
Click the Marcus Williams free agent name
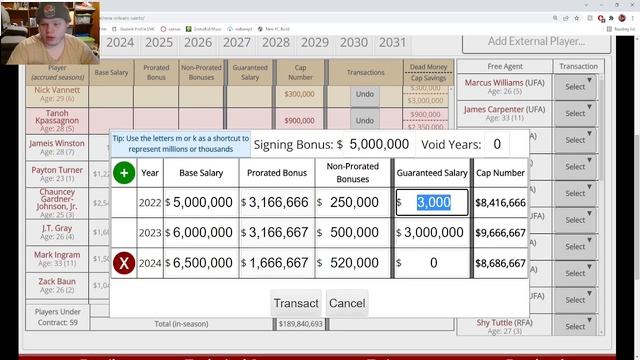[494, 83]
